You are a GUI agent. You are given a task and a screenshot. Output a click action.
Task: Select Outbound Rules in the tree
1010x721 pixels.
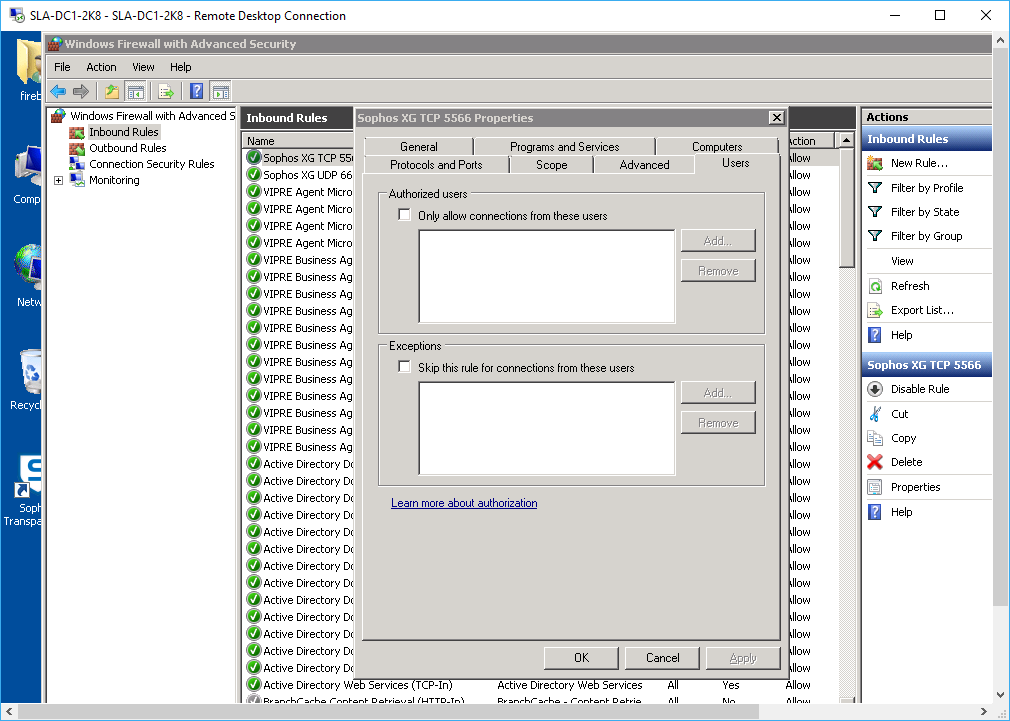pyautogui.click(x=128, y=148)
